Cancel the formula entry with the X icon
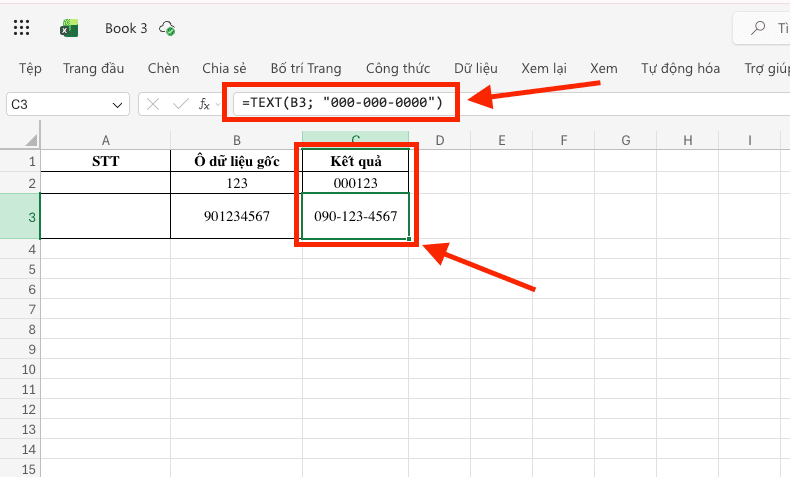This screenshot has height=477, width=790. point(153,104)
